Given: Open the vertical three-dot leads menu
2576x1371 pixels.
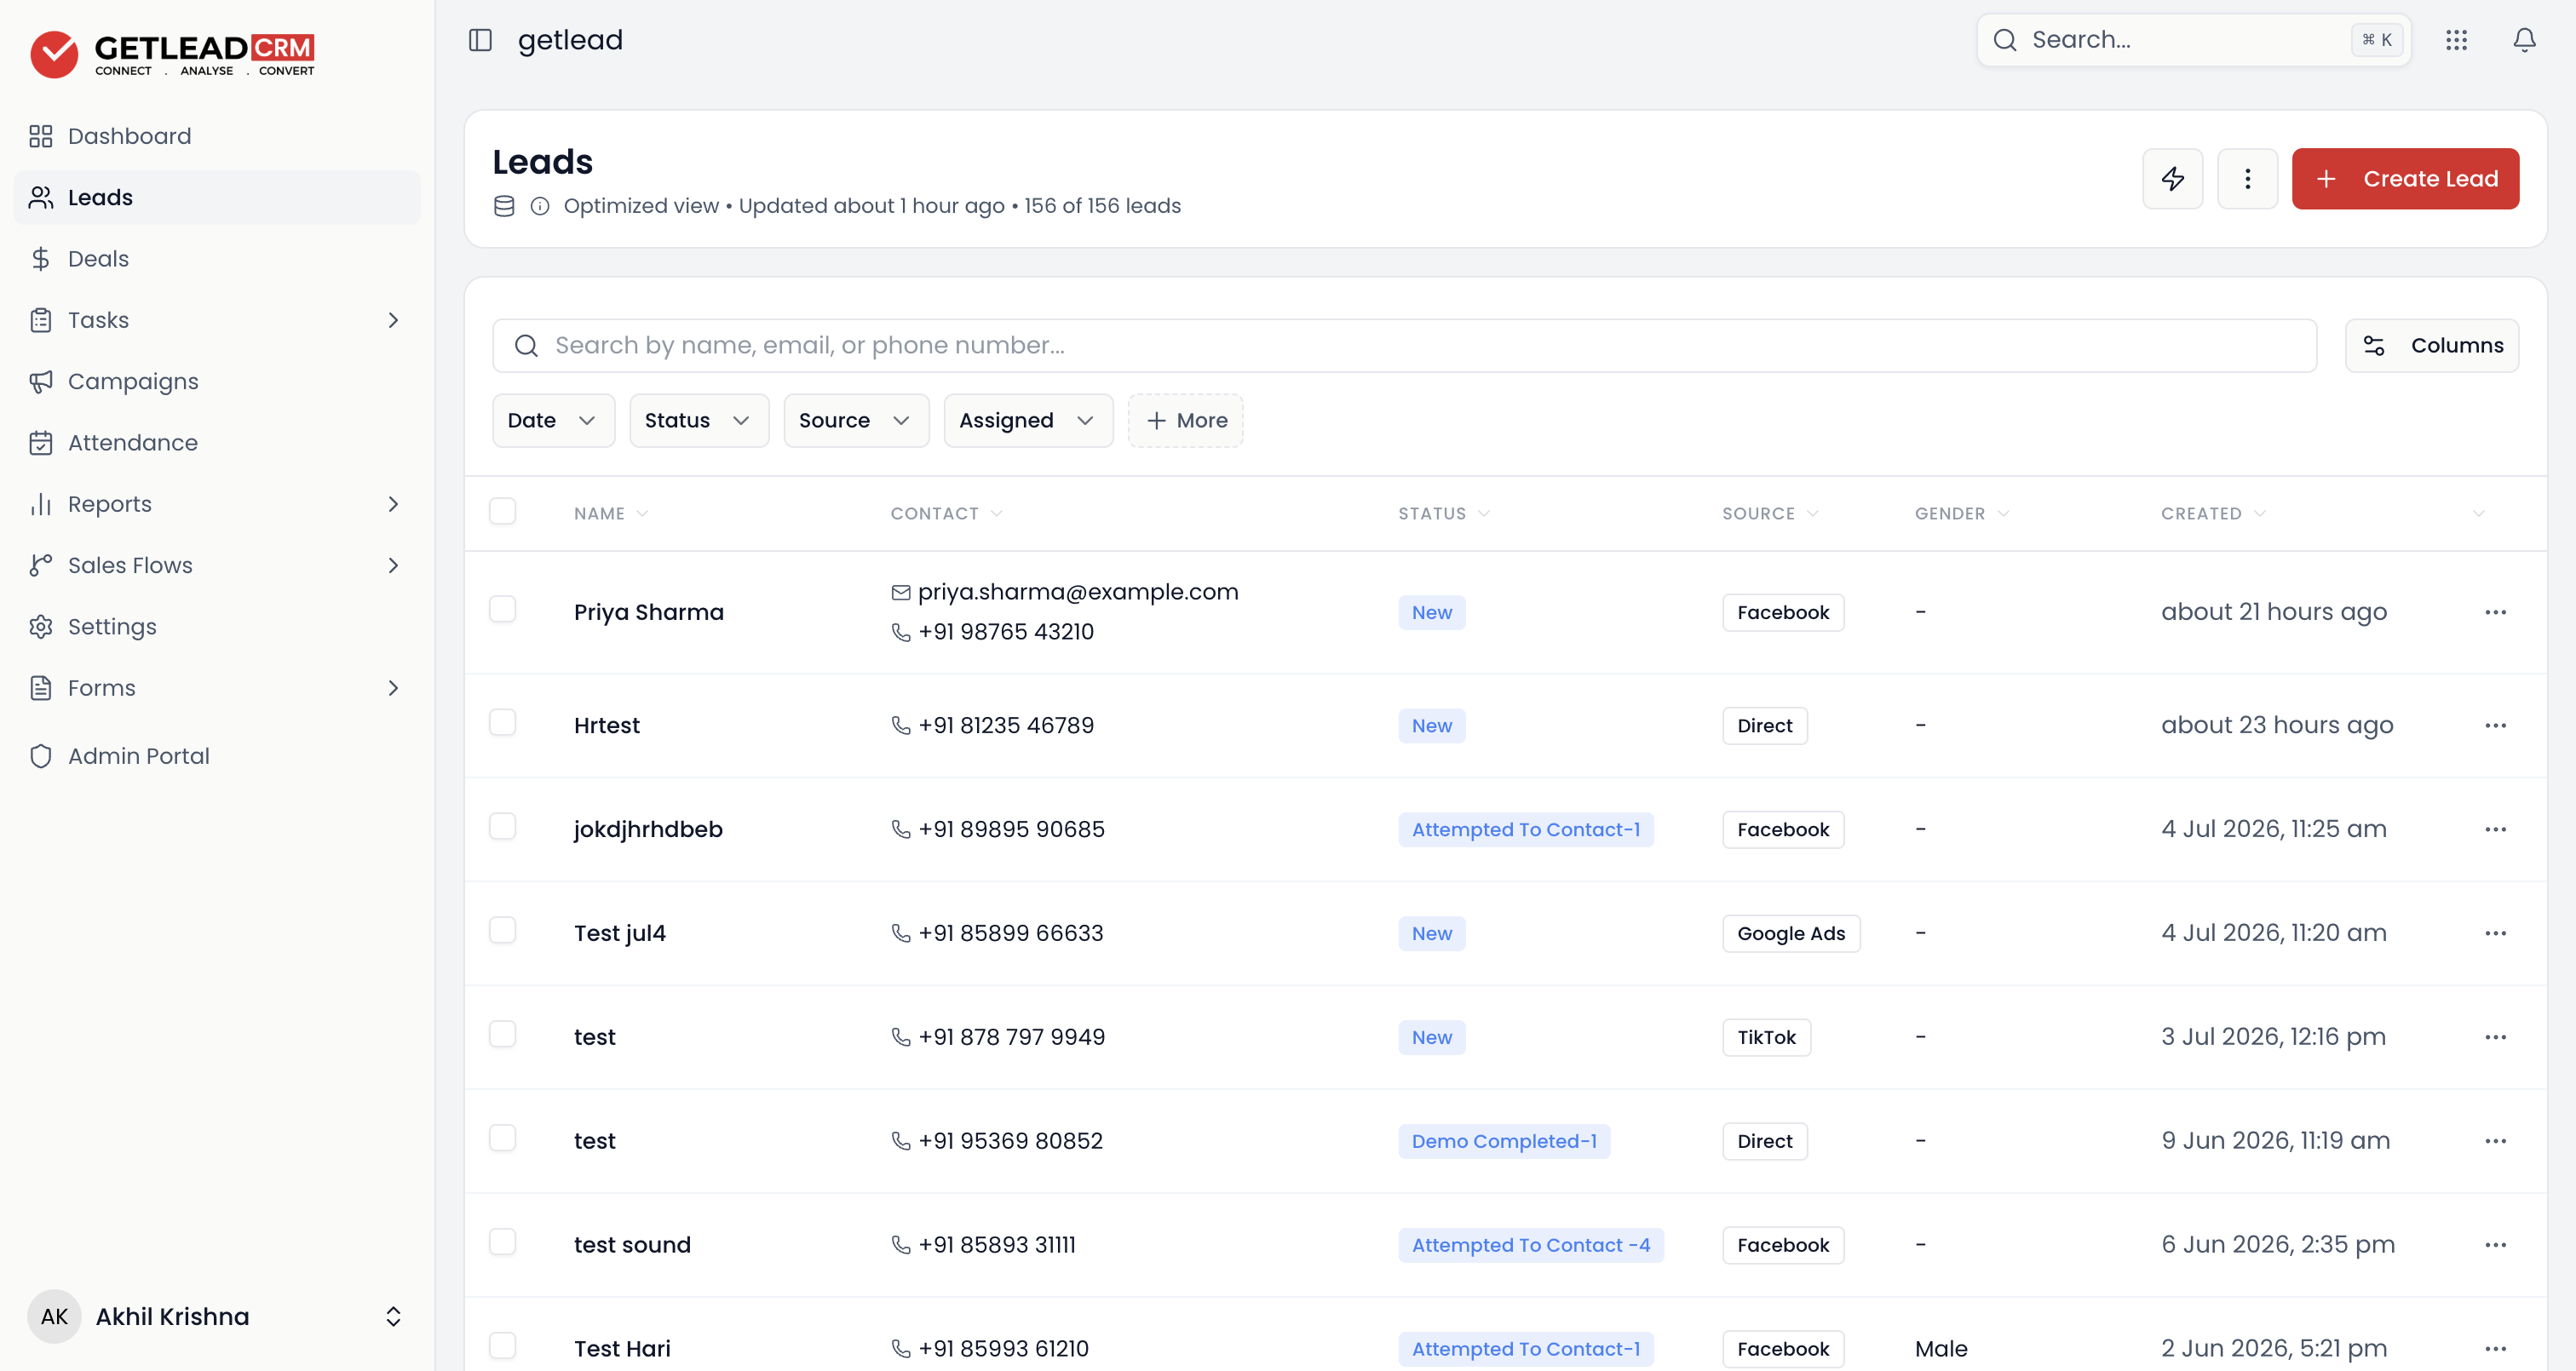Looking at the screenshot, I should (2247, 179).
